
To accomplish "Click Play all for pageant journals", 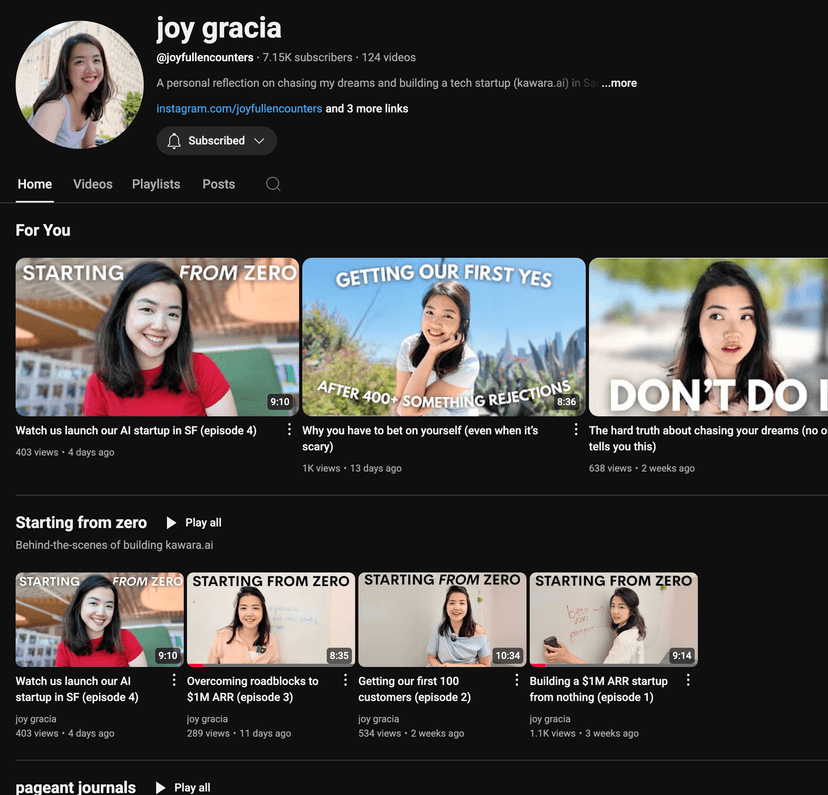I will 183,787.
